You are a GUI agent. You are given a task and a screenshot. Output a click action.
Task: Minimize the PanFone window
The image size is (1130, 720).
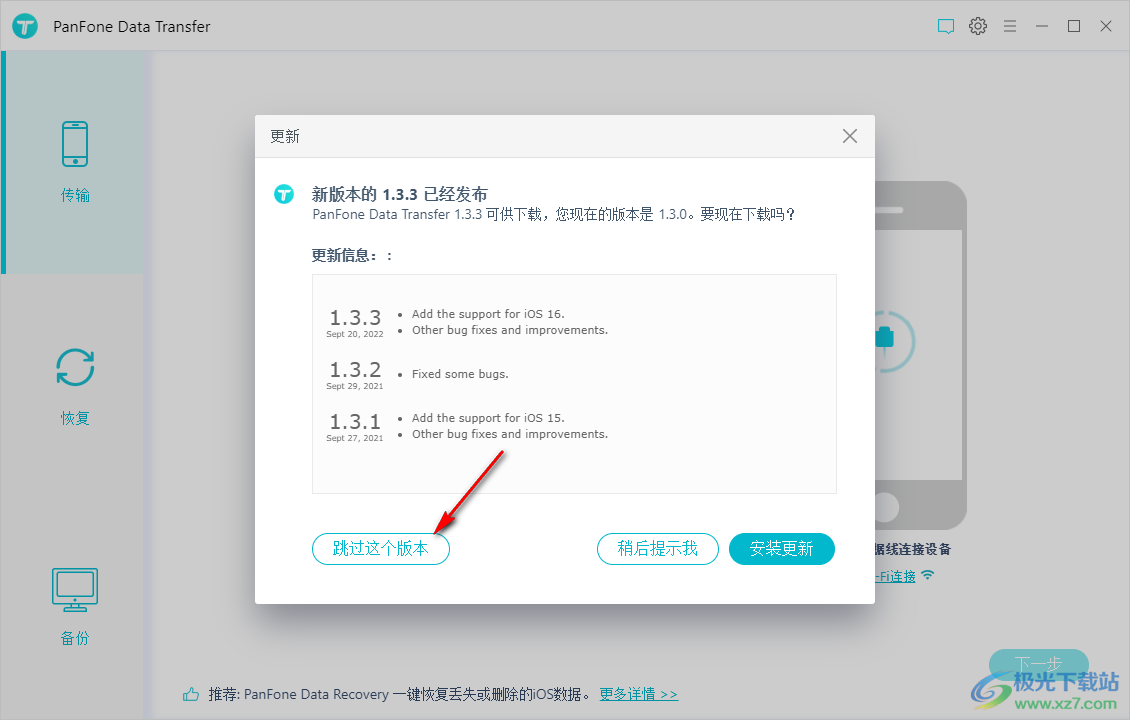1042,26
